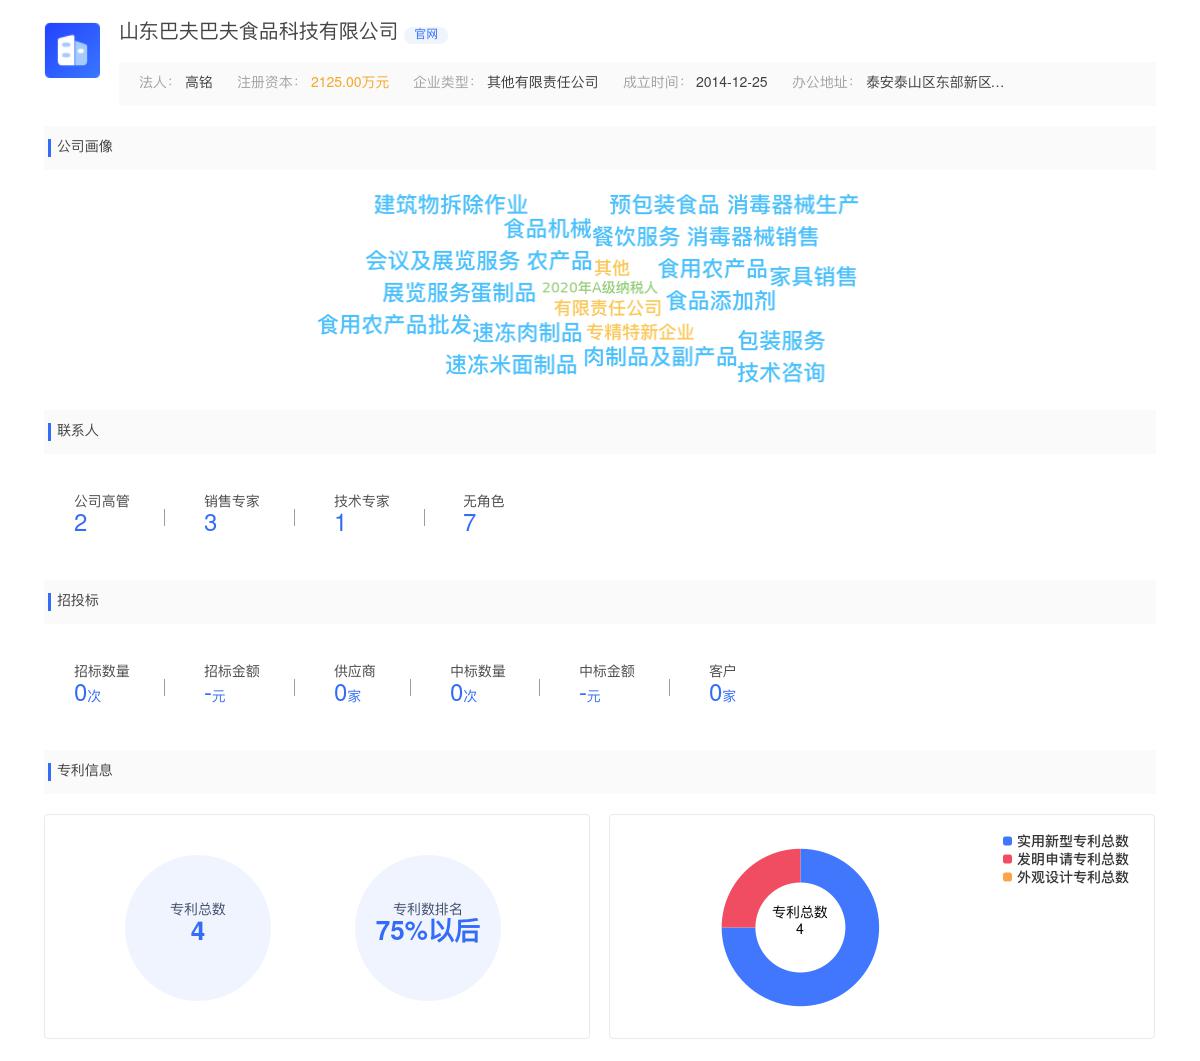This screenshot has width=1200, height=1061.
Task: Click the company logo icon
Action: click(72, 50)
